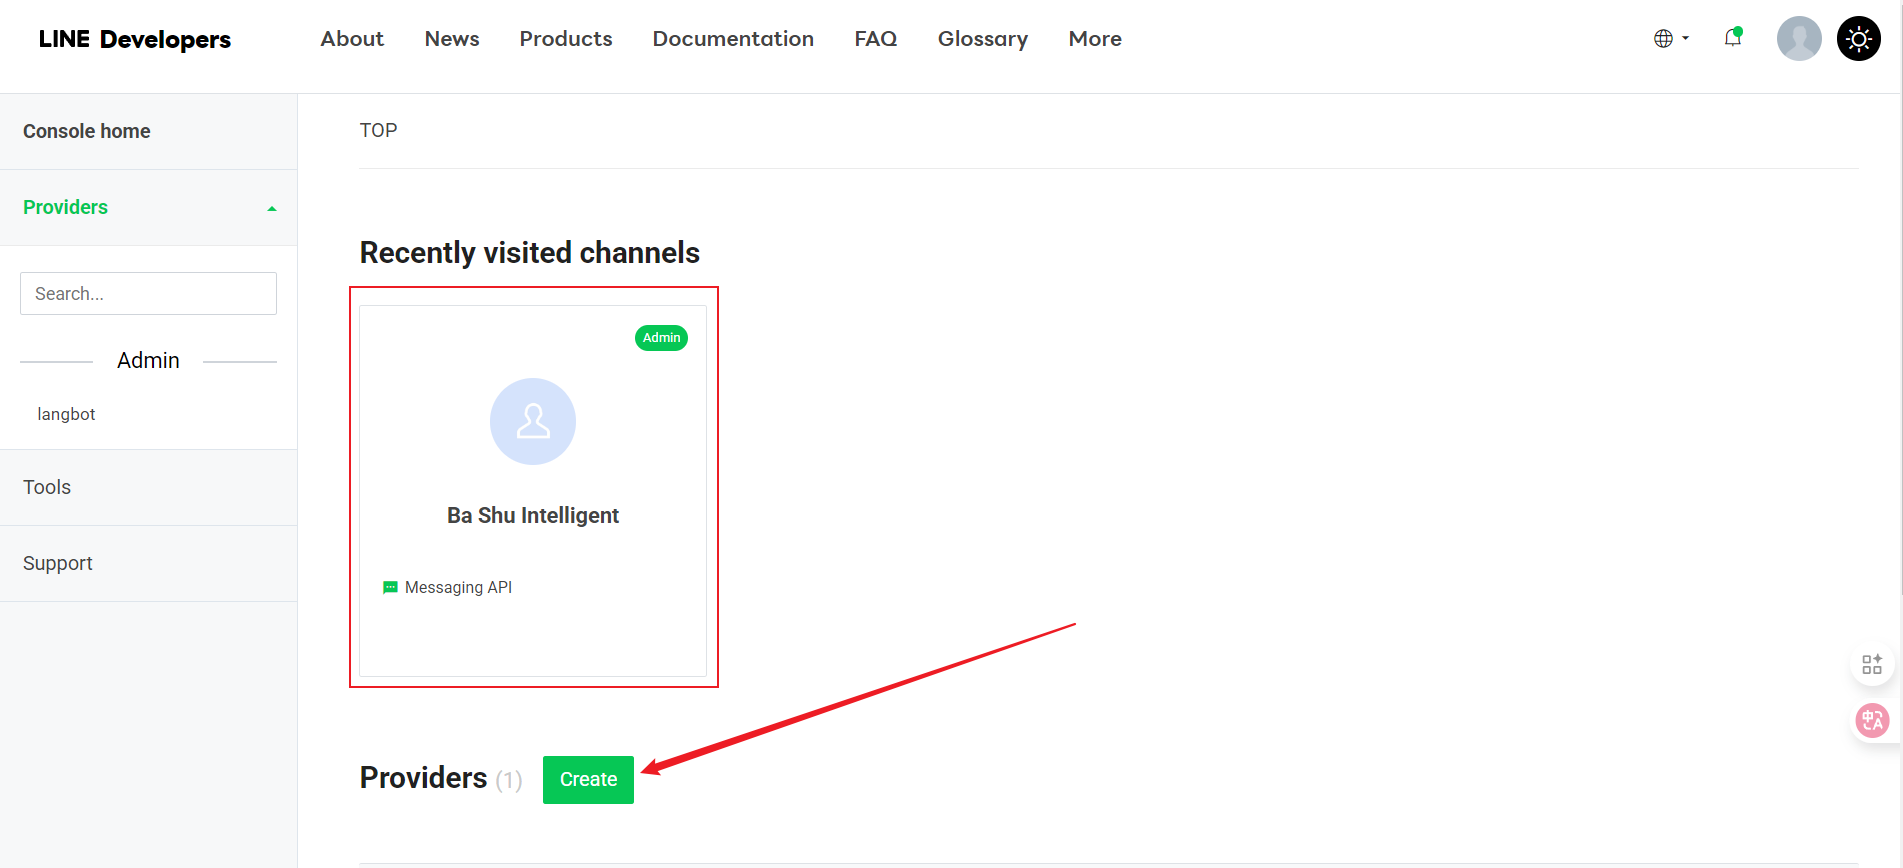The width and height of the screenshot is (1903, 868).
Task: Click Ba Shu Intelligent channel avatar
Action: click(x=533, y=421)
